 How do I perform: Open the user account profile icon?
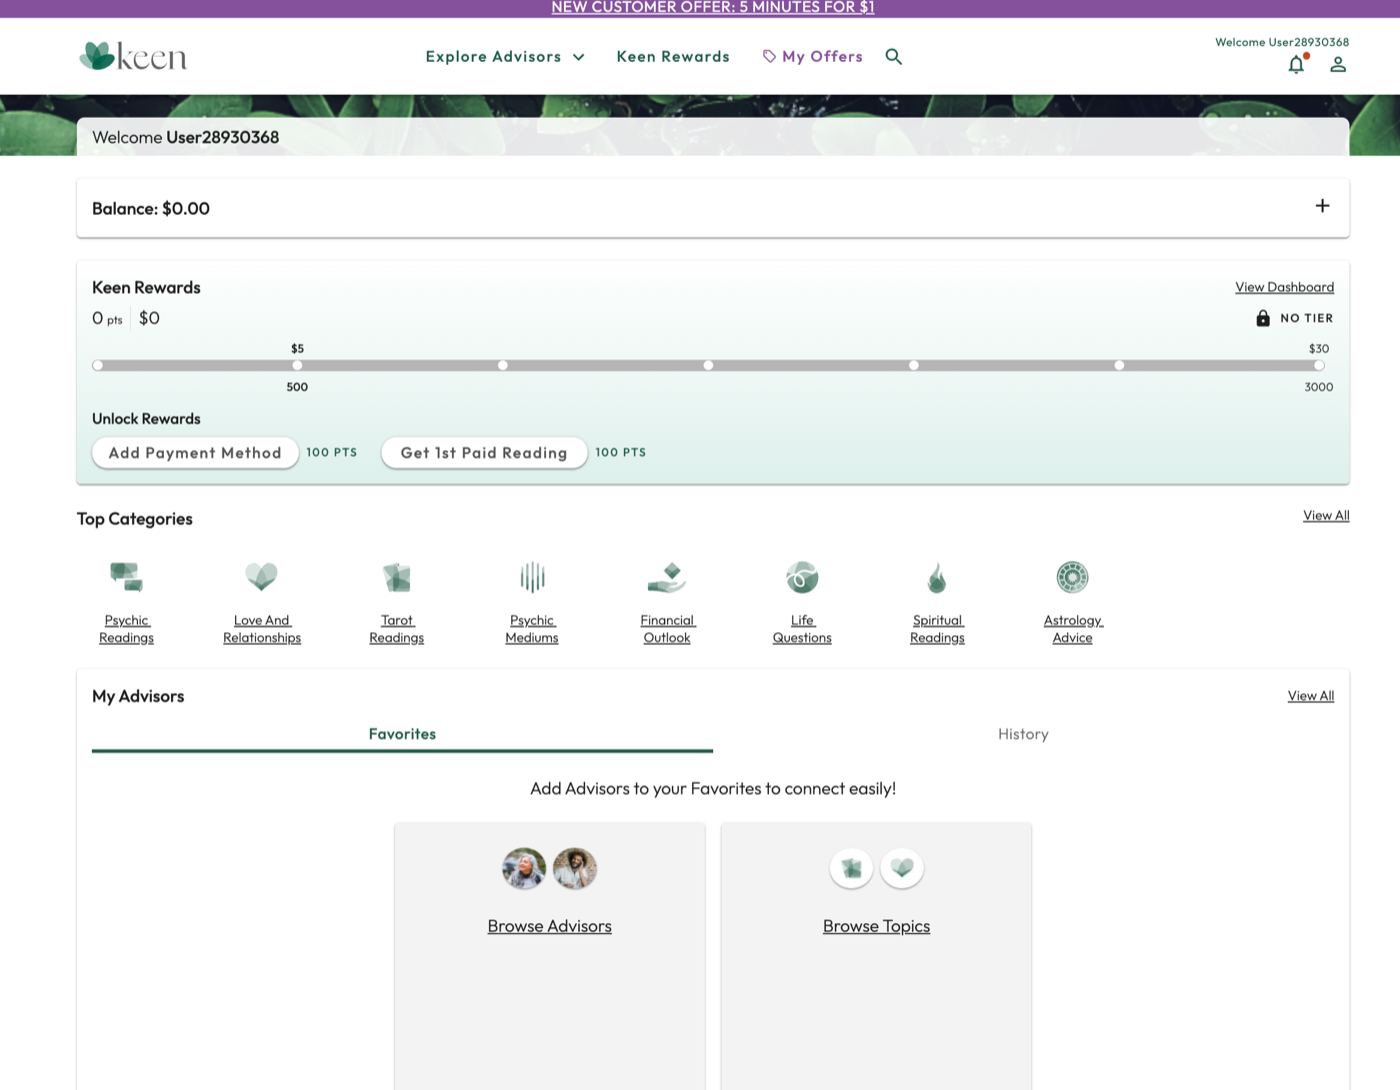point(1338,64)
